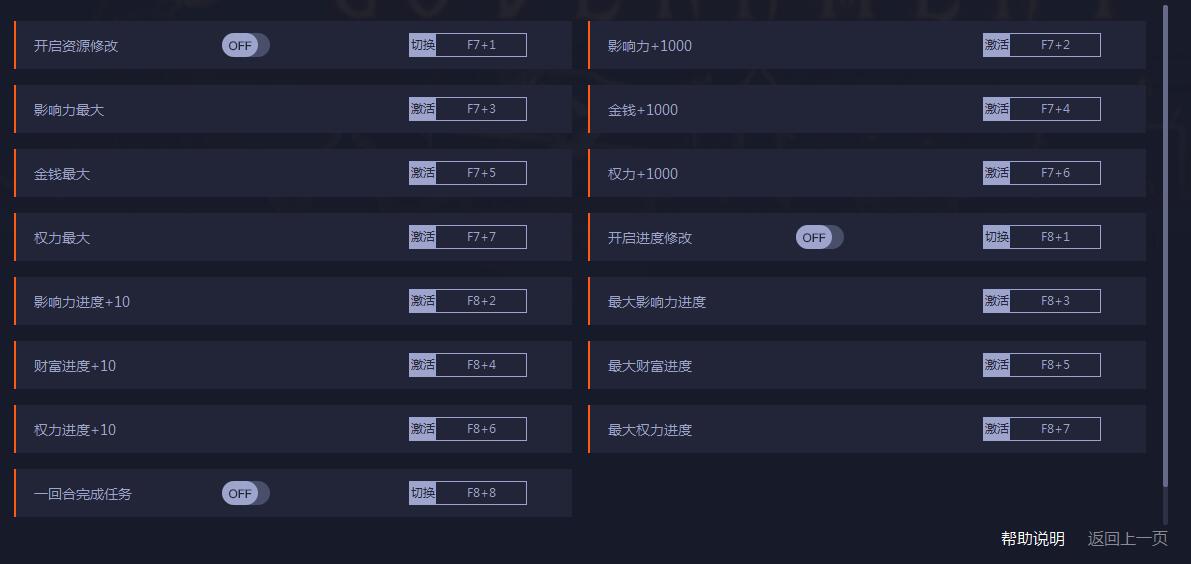Enable the 一回合完成任务 switch
Image resolution: width=1191 pixels, height=564 pixels.
245,493
